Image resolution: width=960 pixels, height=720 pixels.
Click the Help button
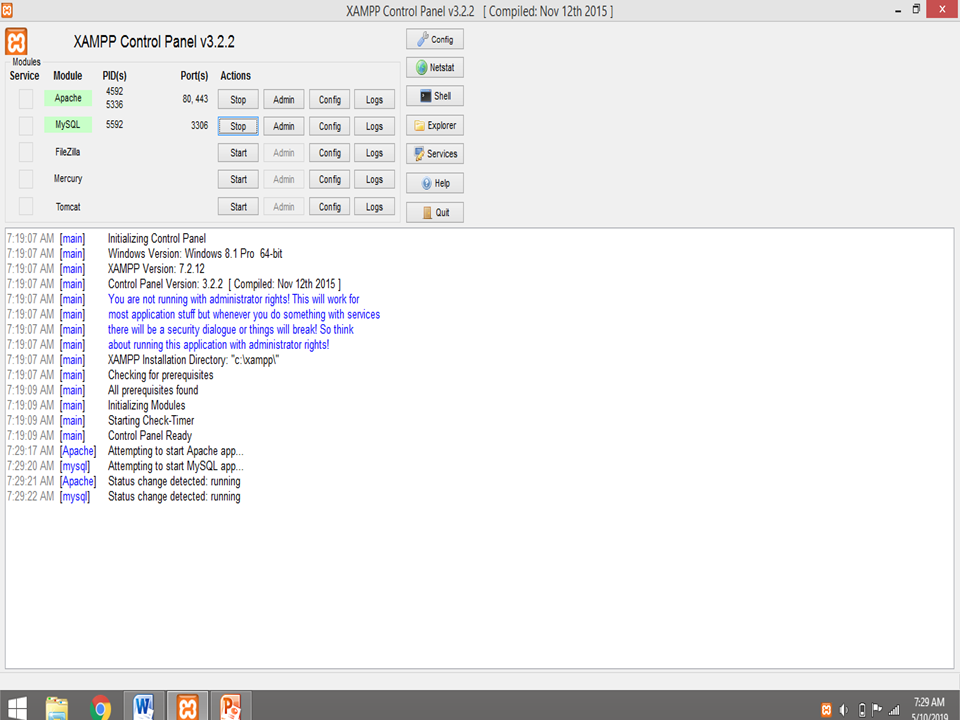pyautogui.click(x=435, y=183)
